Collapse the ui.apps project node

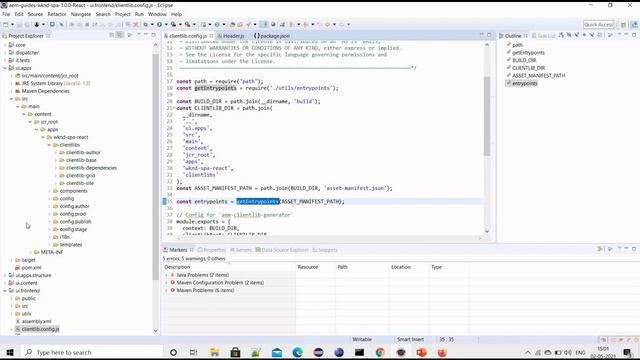[x=5, y=68]
